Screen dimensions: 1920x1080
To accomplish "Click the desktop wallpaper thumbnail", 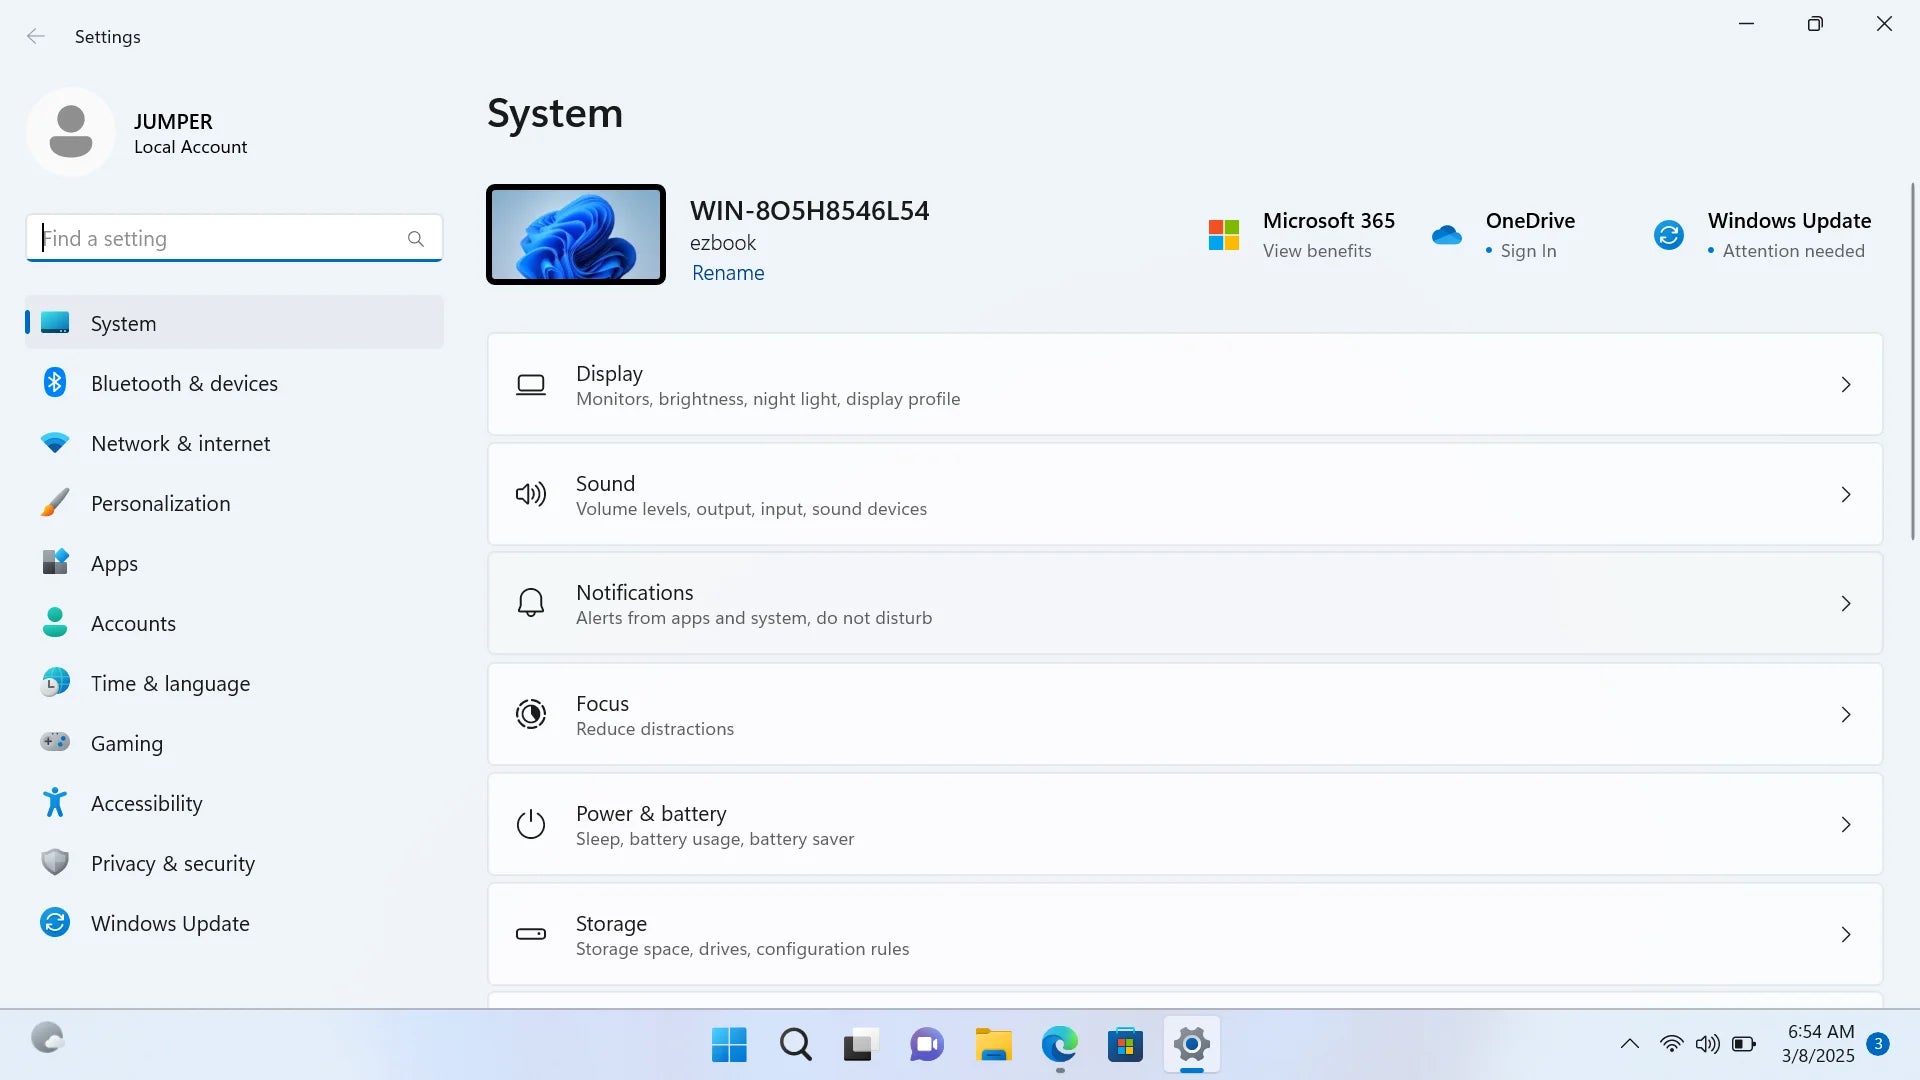I will tap(576, 235).
